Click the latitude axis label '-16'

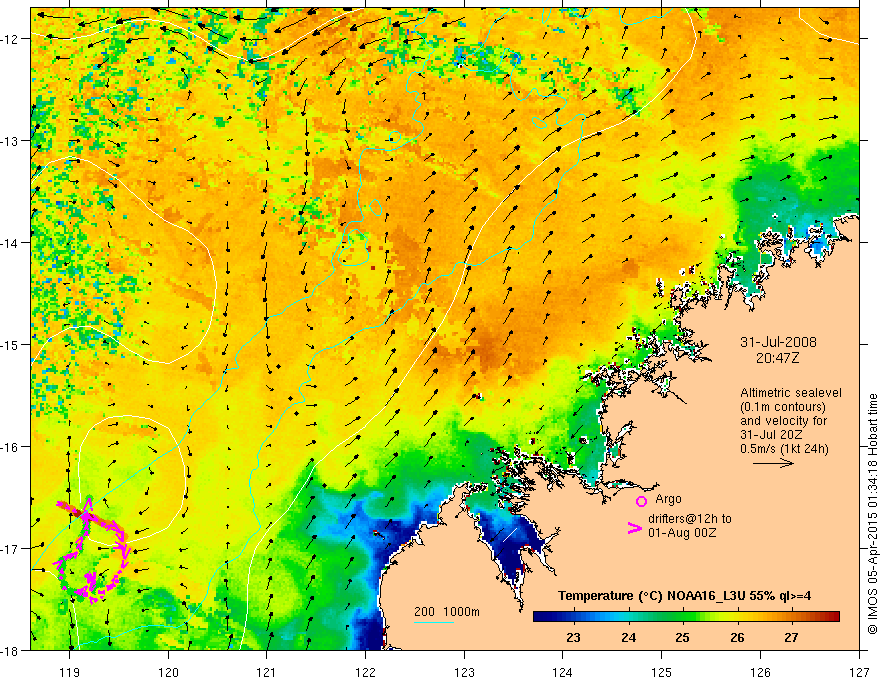(x=9, y=447)
